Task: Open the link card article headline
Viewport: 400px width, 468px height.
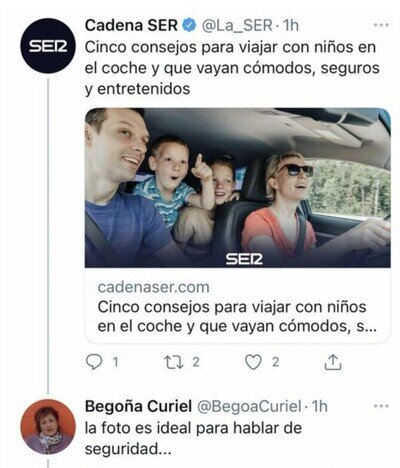Action: [x=237, y=316]
